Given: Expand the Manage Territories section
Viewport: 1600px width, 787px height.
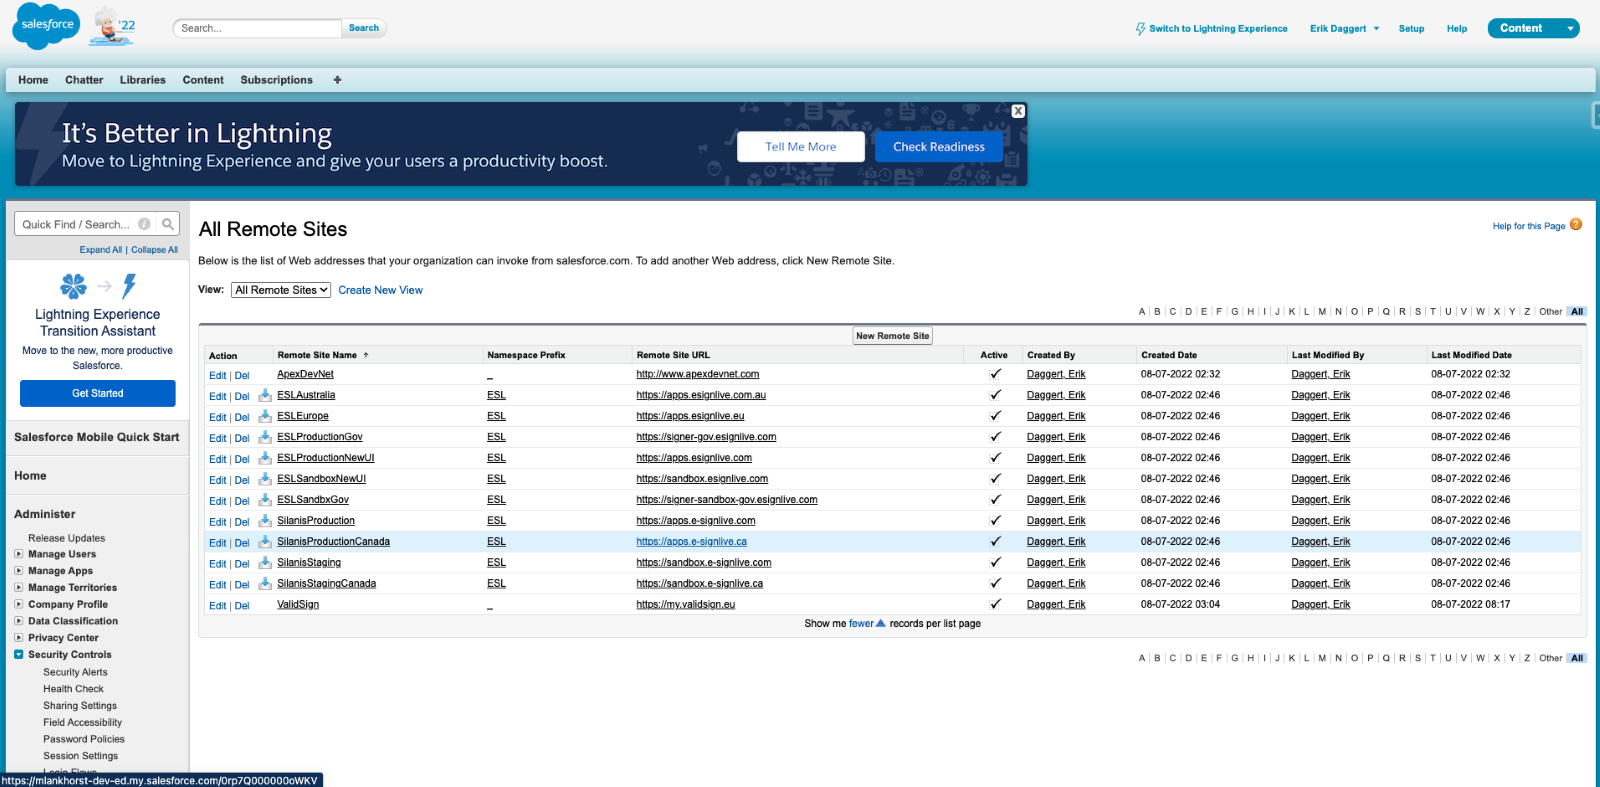Looking at the screenshot, I should [19, 587].
